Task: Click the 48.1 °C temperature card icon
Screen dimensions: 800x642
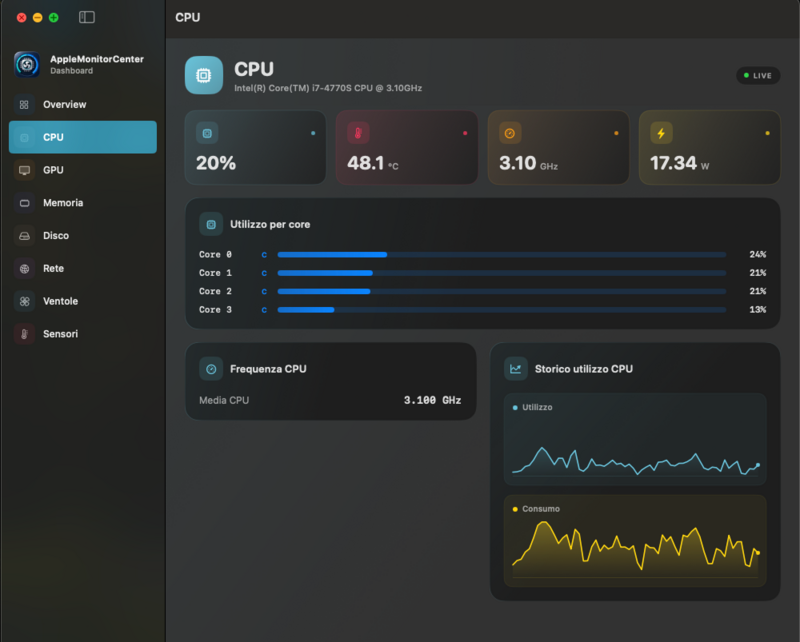Action: coord(358,133)
